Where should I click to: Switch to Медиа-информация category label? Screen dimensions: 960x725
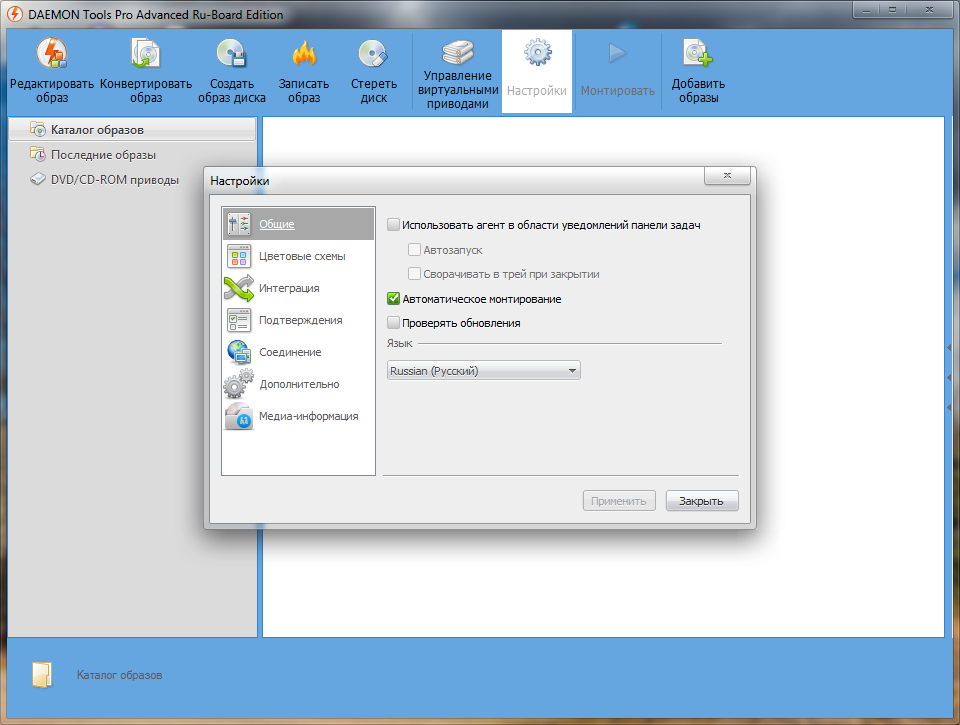tap(309, 416)
